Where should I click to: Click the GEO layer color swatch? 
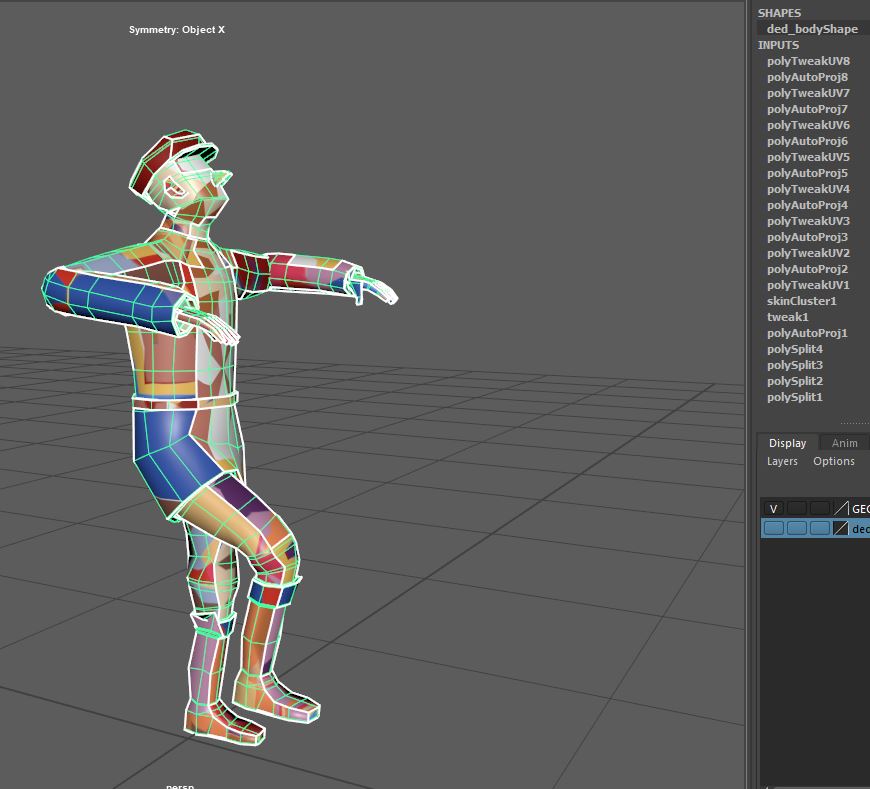click(x=841, y=509)
